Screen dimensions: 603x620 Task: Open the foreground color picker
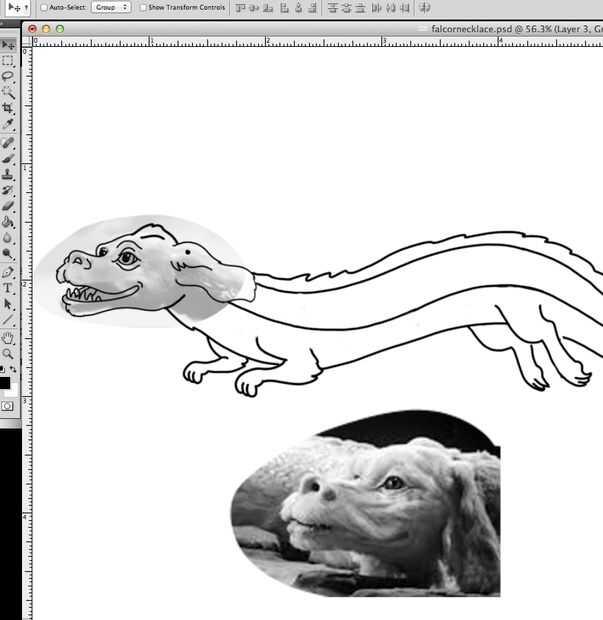(4, 382)
